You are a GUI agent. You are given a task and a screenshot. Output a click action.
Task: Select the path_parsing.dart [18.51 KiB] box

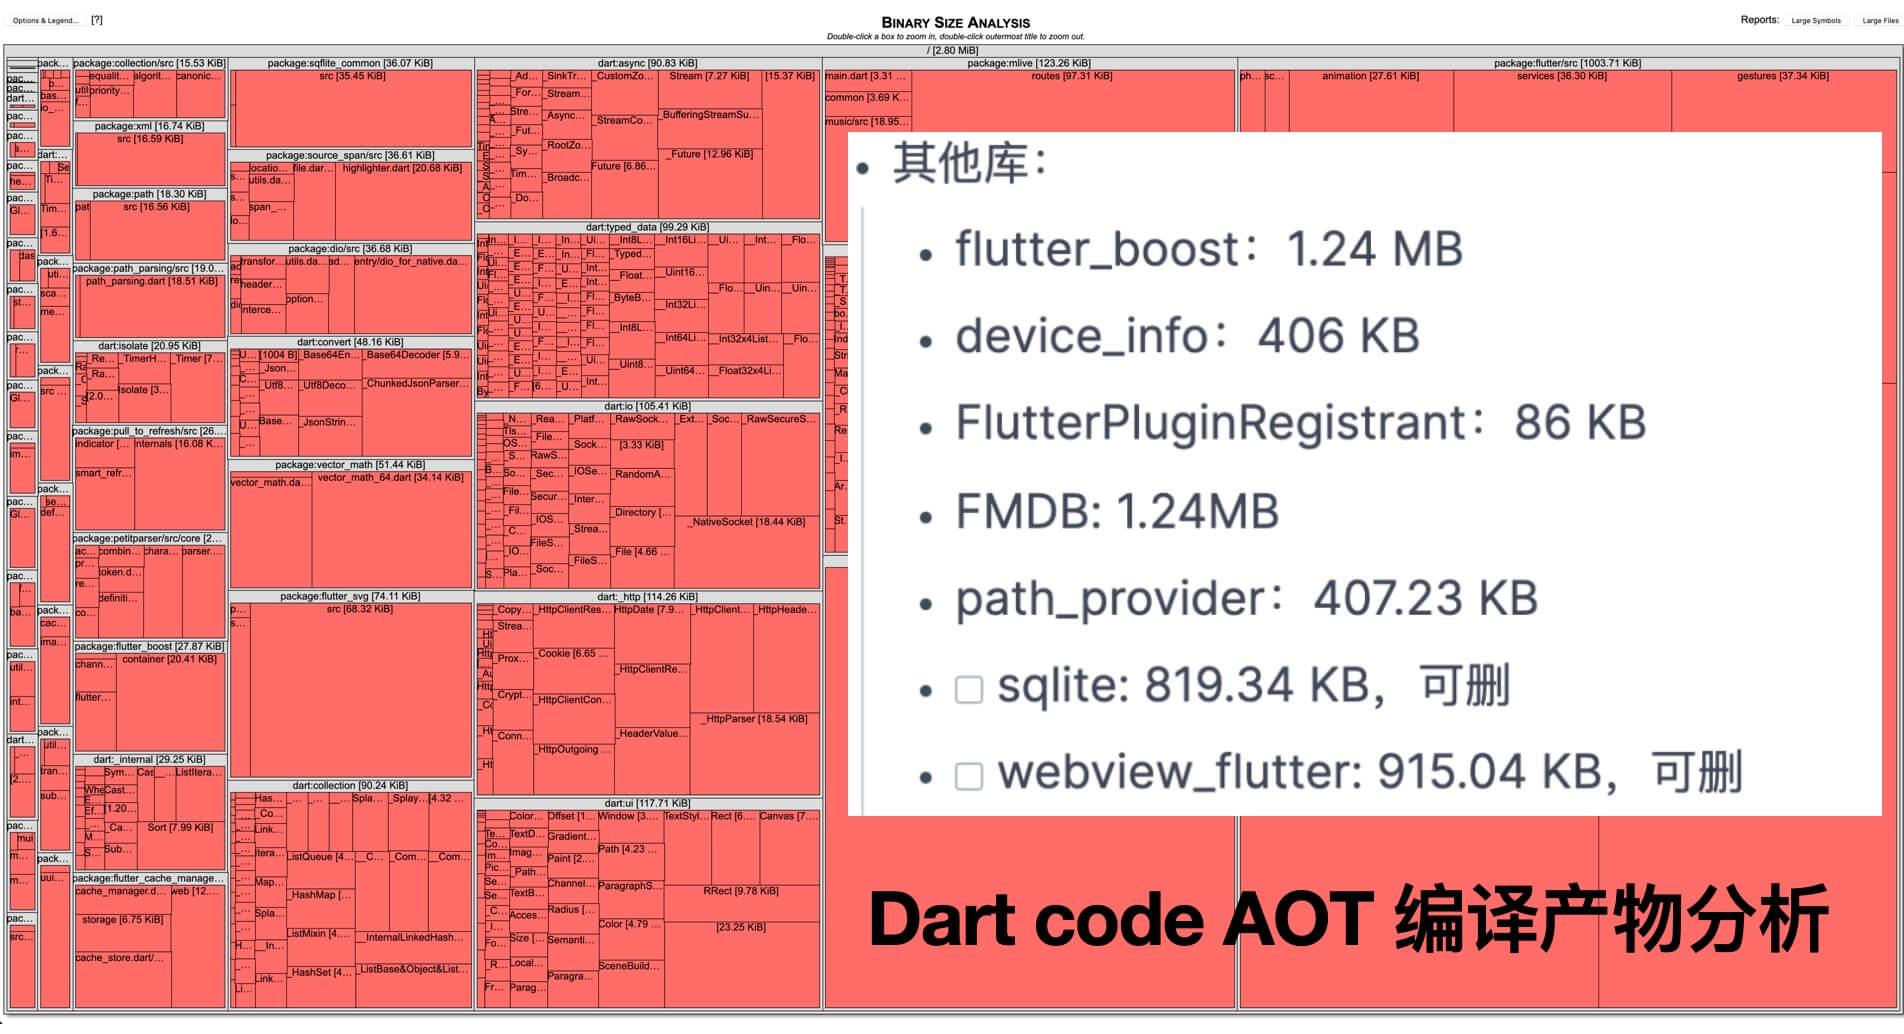[x=151, y=305]
